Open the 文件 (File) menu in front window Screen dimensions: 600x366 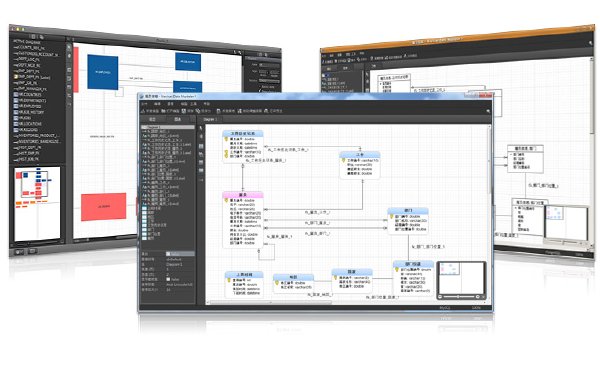click(145, 104)
